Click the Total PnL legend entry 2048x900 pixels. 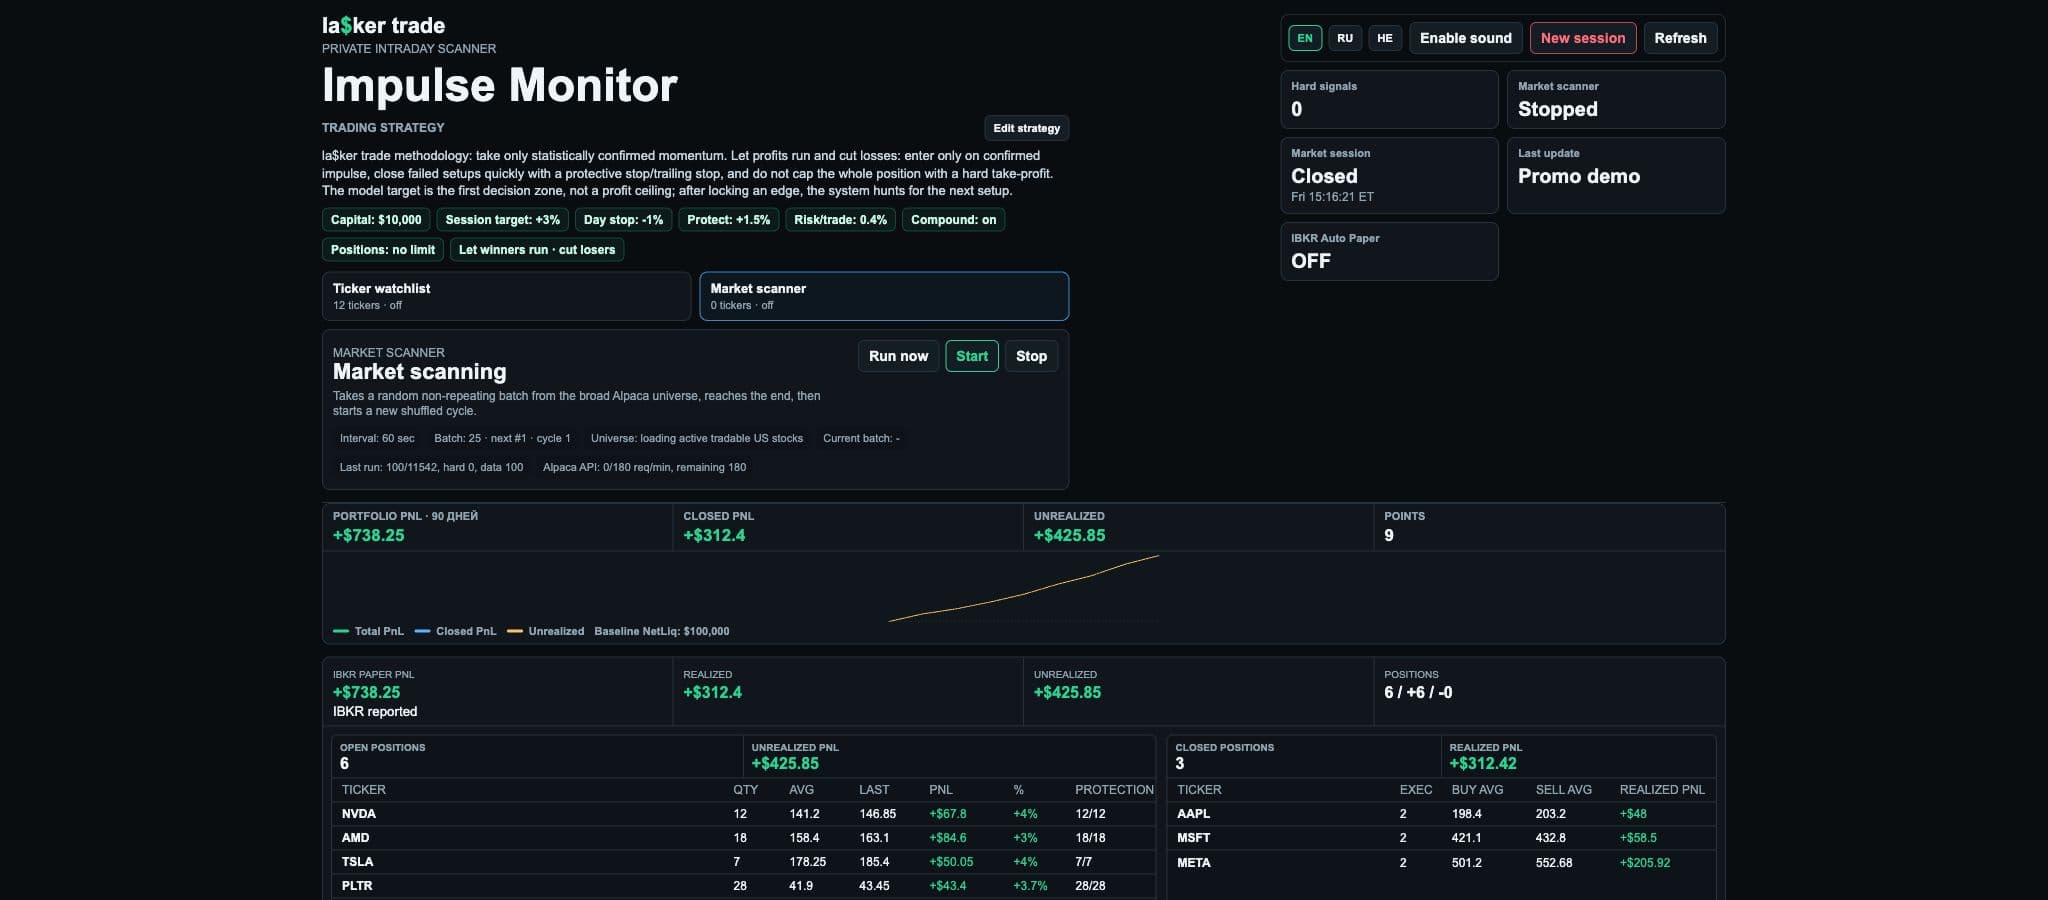point(368,631)
